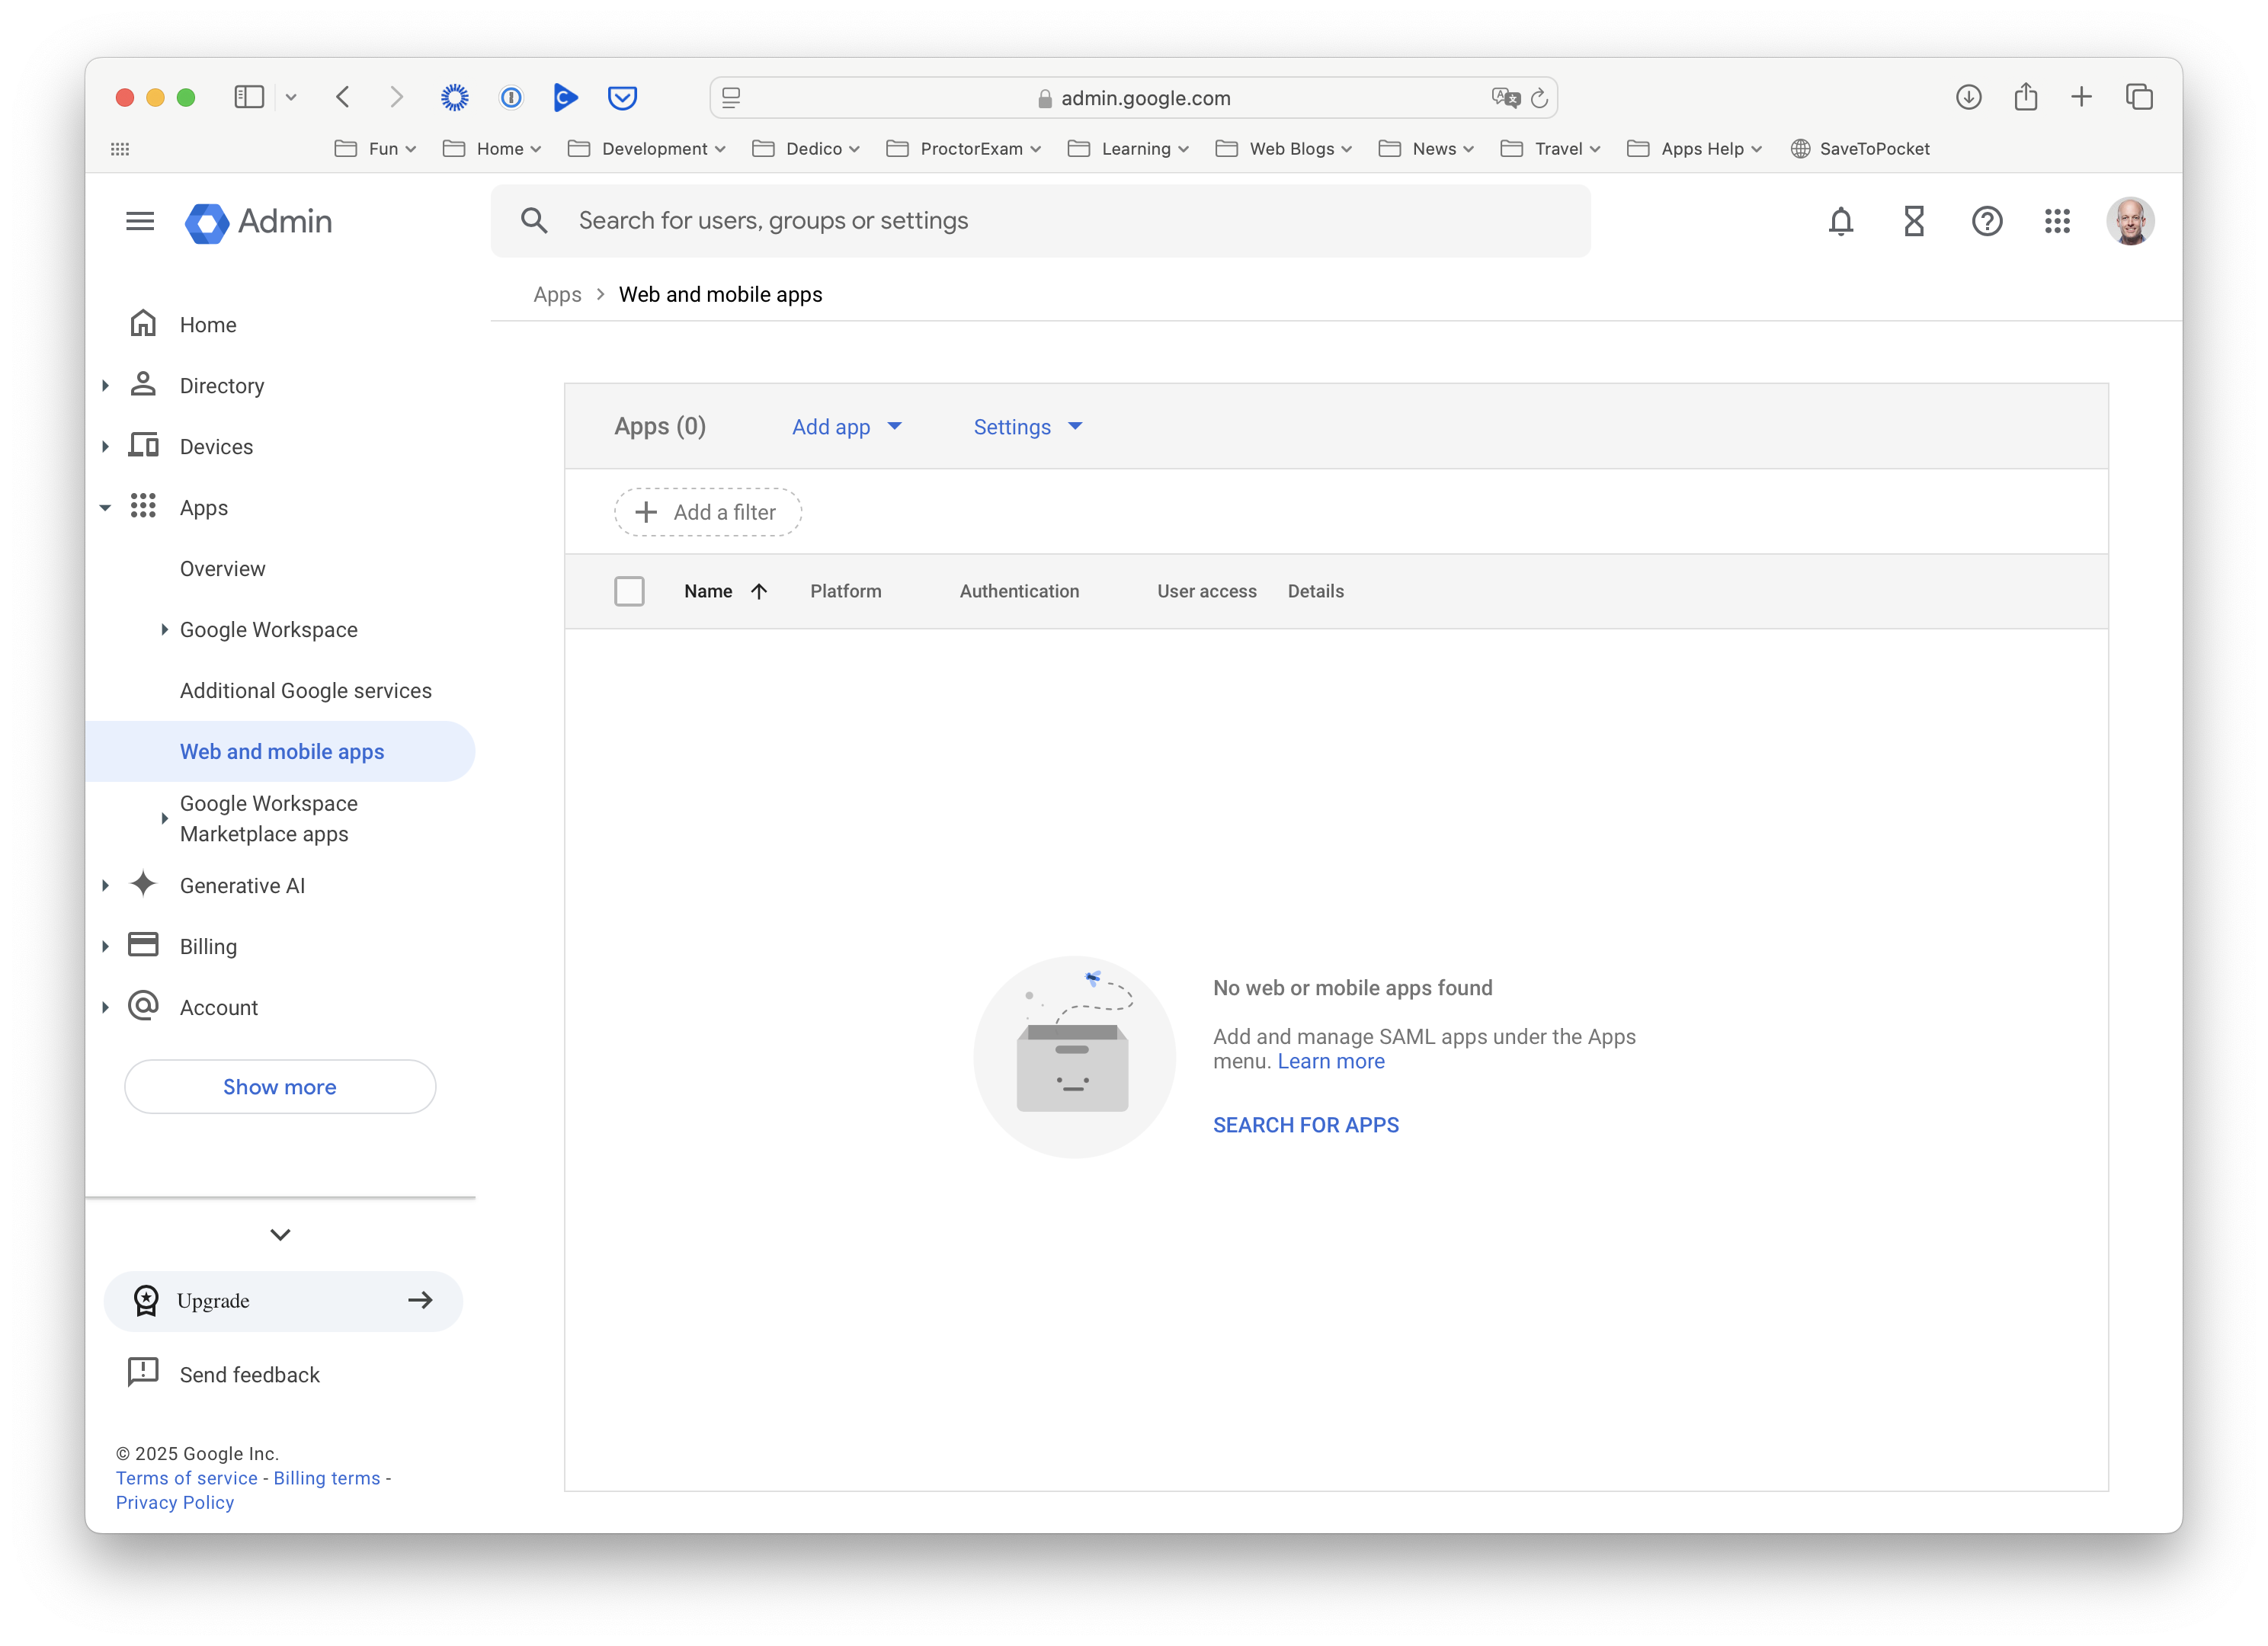Click the Generative AI sparkle icon
The width and height of the screenshot is (2268, 1646).
click(x=143, y=884)
